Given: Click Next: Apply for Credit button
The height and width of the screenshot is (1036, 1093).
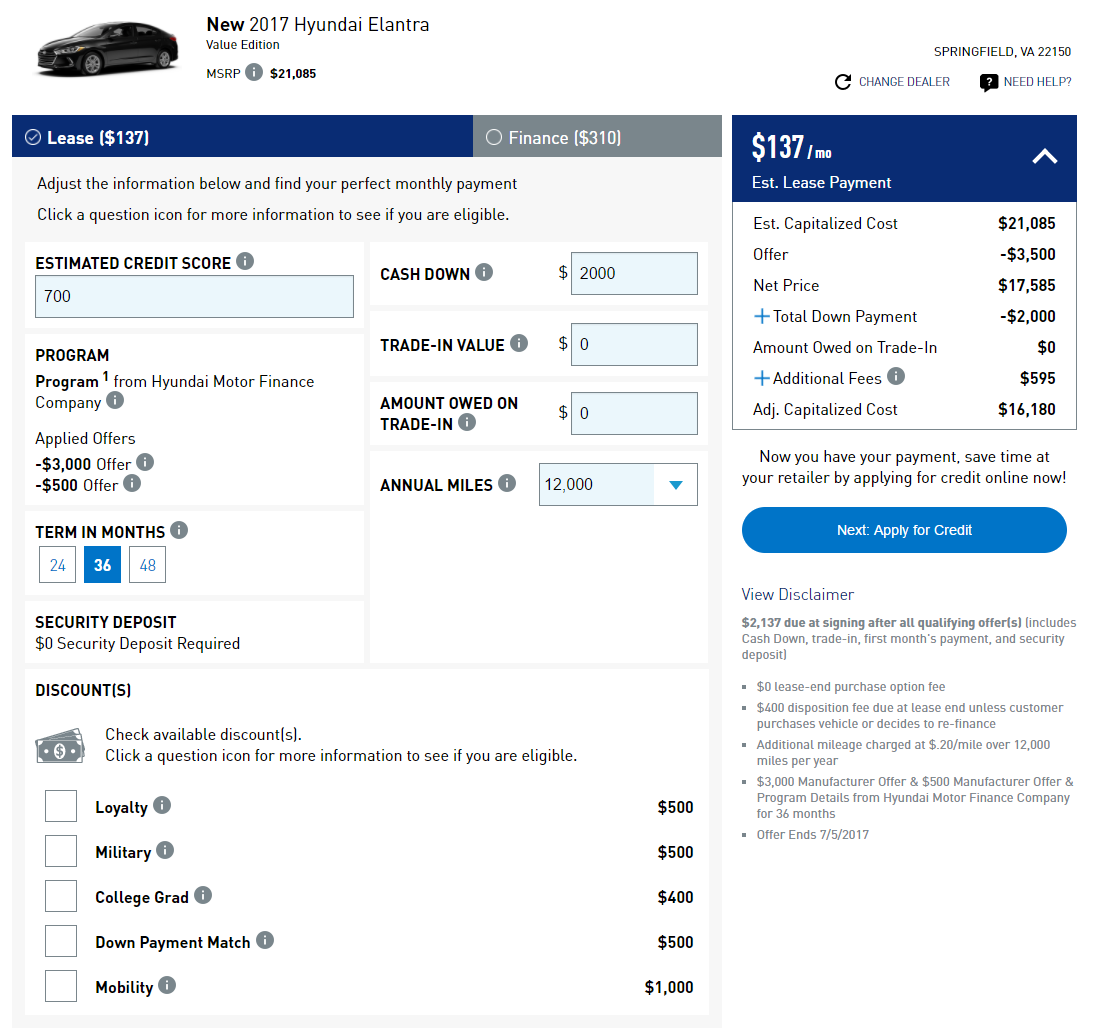Looking at the screenshot, I should point(904,530).
